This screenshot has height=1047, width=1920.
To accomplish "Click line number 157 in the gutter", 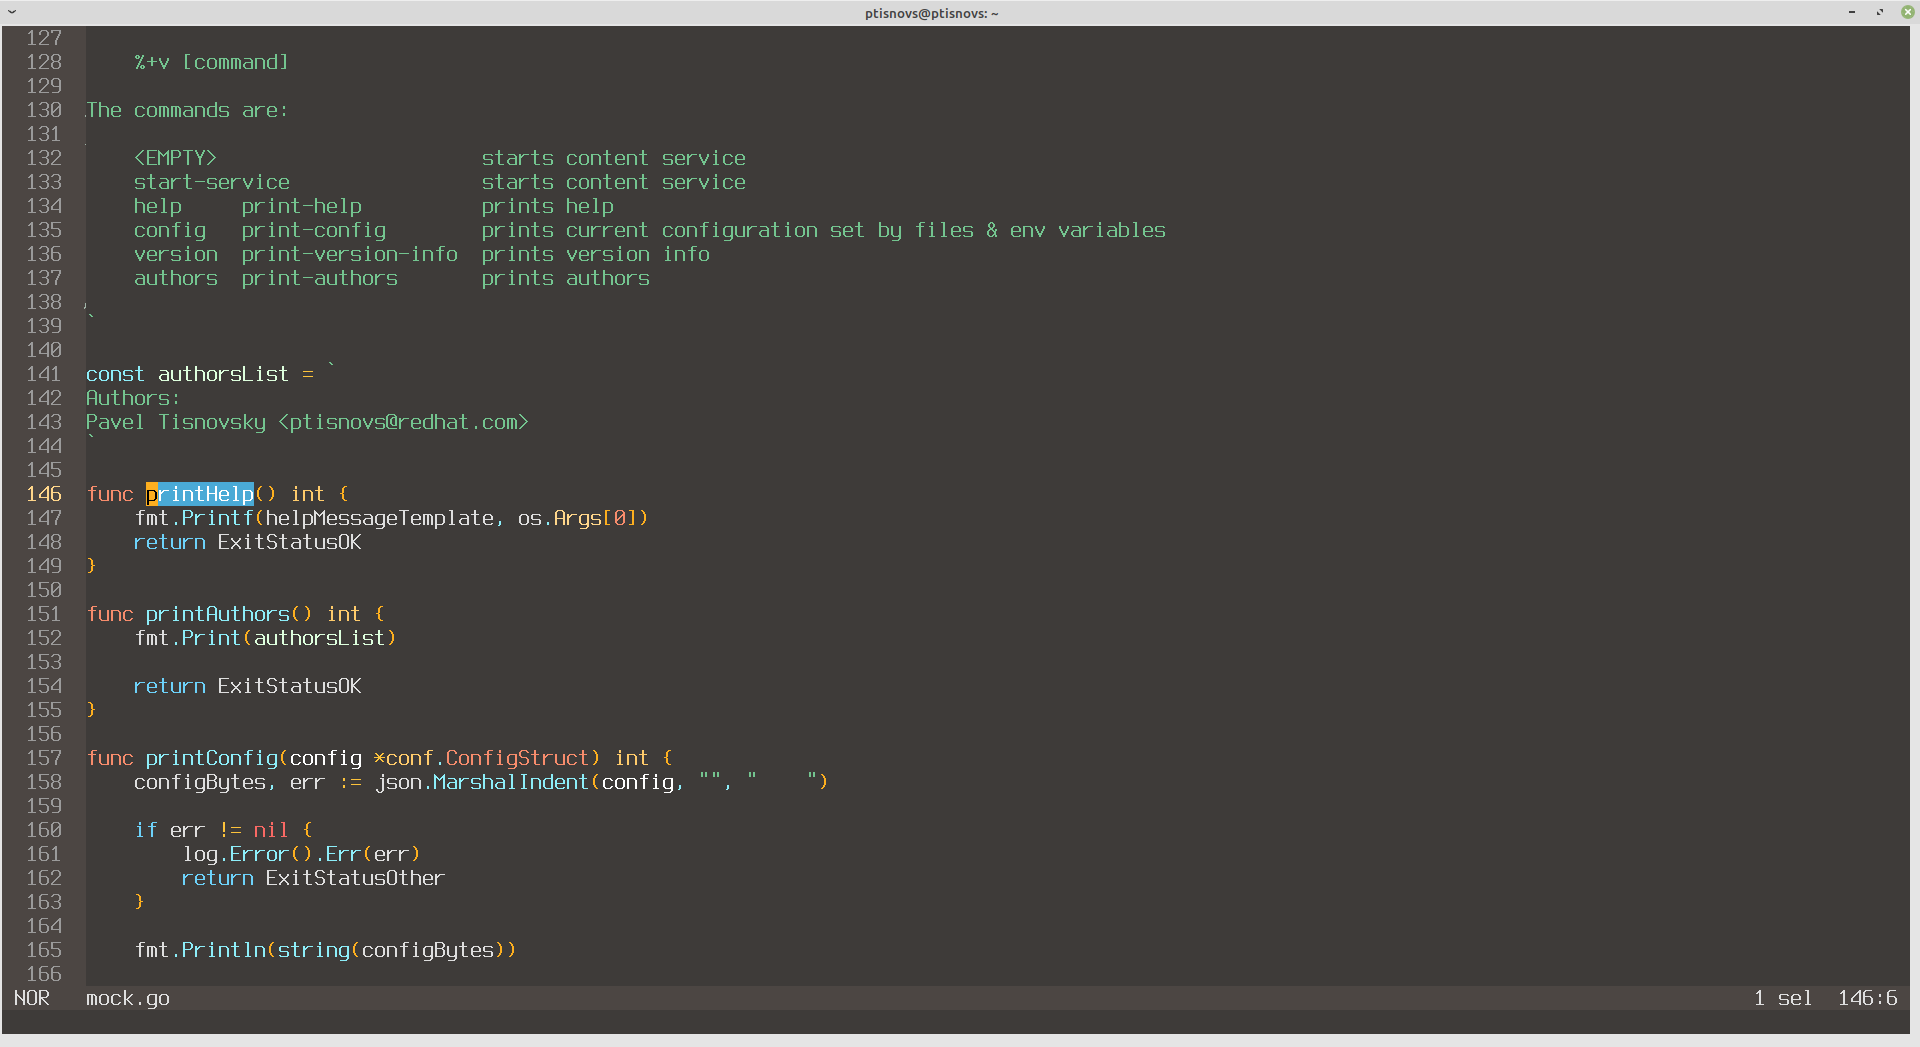I will point(44,758).
